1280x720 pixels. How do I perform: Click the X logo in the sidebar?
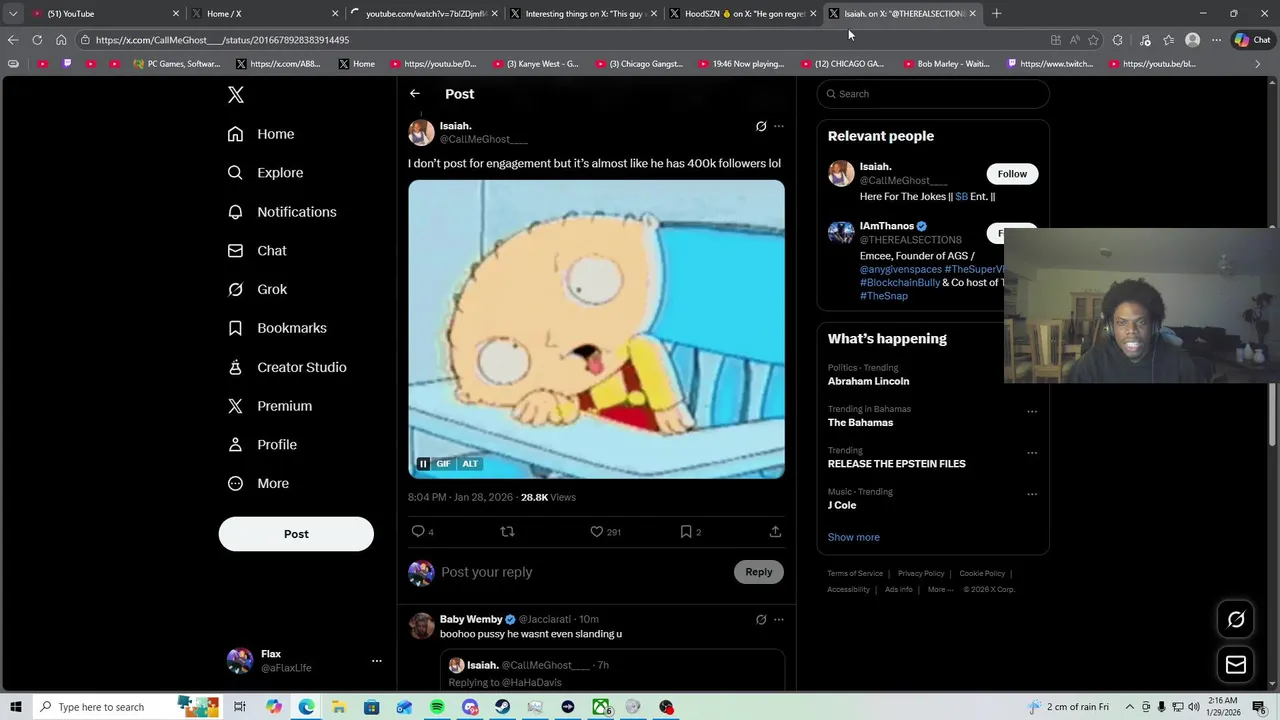(236, 95)
